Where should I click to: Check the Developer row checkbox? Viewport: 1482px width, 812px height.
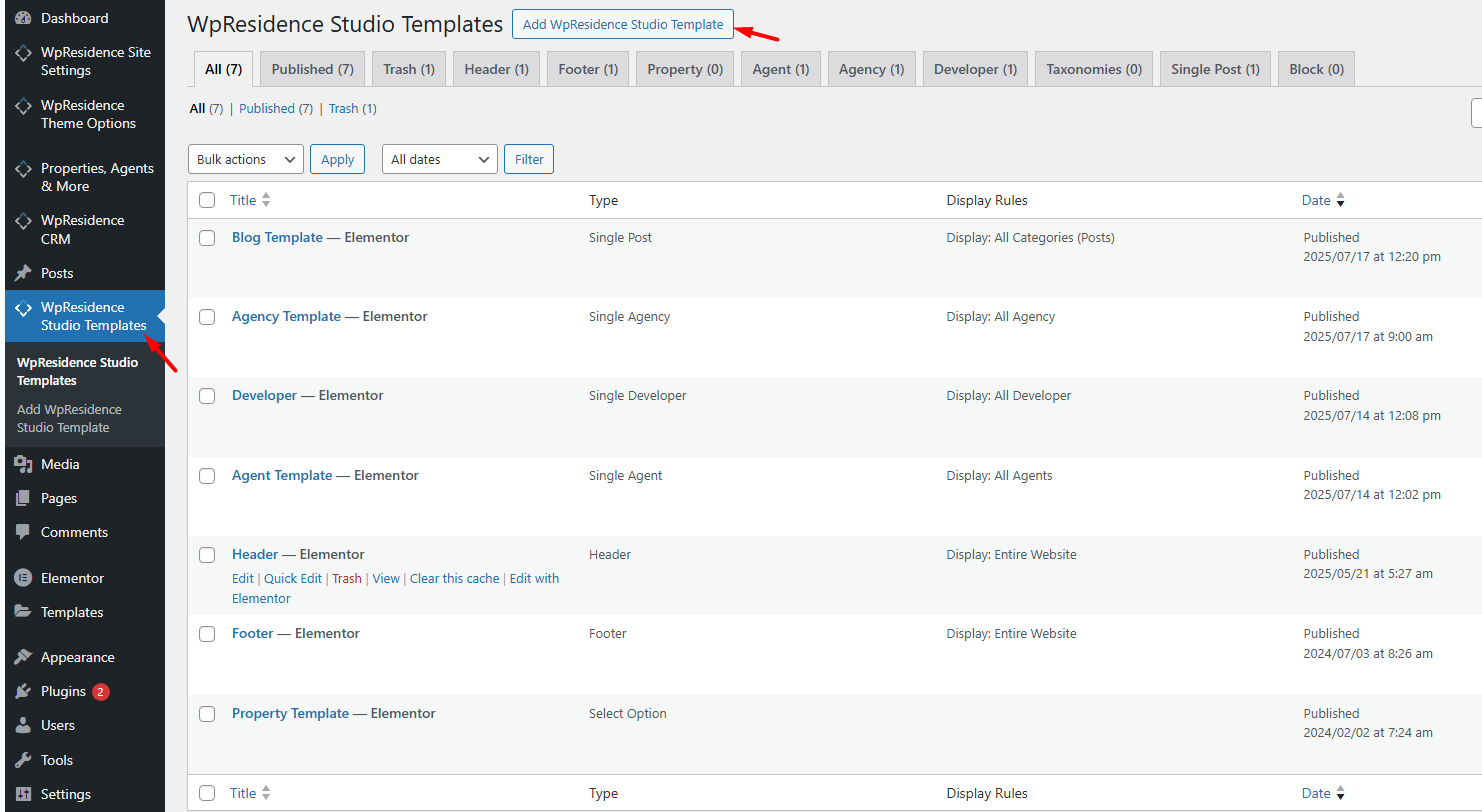207,396
